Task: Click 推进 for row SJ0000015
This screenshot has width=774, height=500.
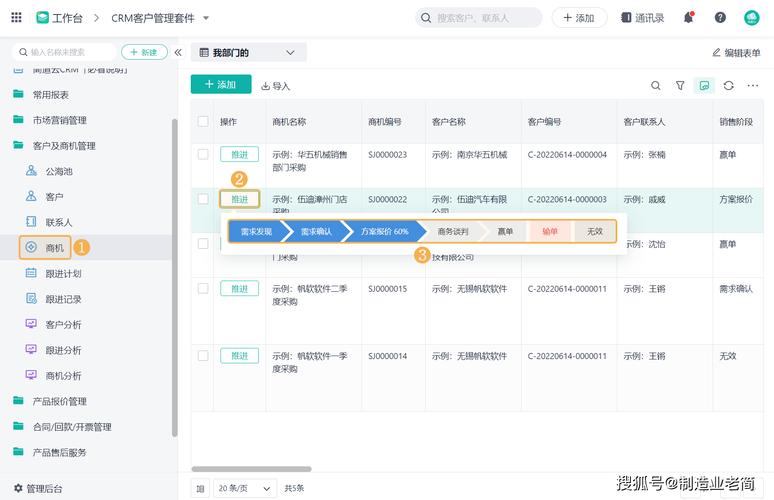Action: pyautogui.click(x=239, y=288)
